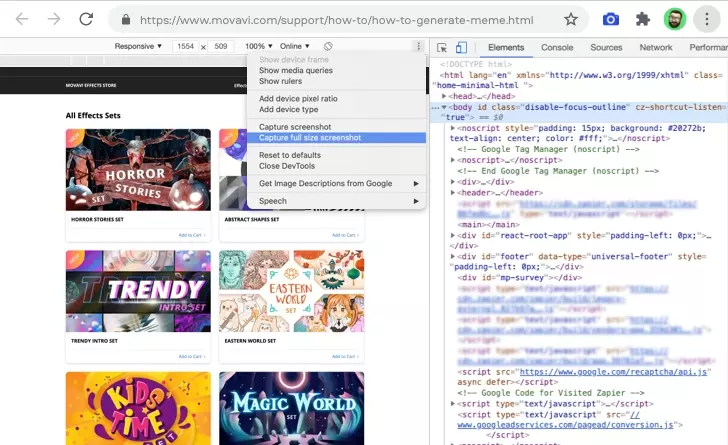This screenshot has width=728, height=445.
Task: Go forward to the next page
Action: tap(54, 19)
